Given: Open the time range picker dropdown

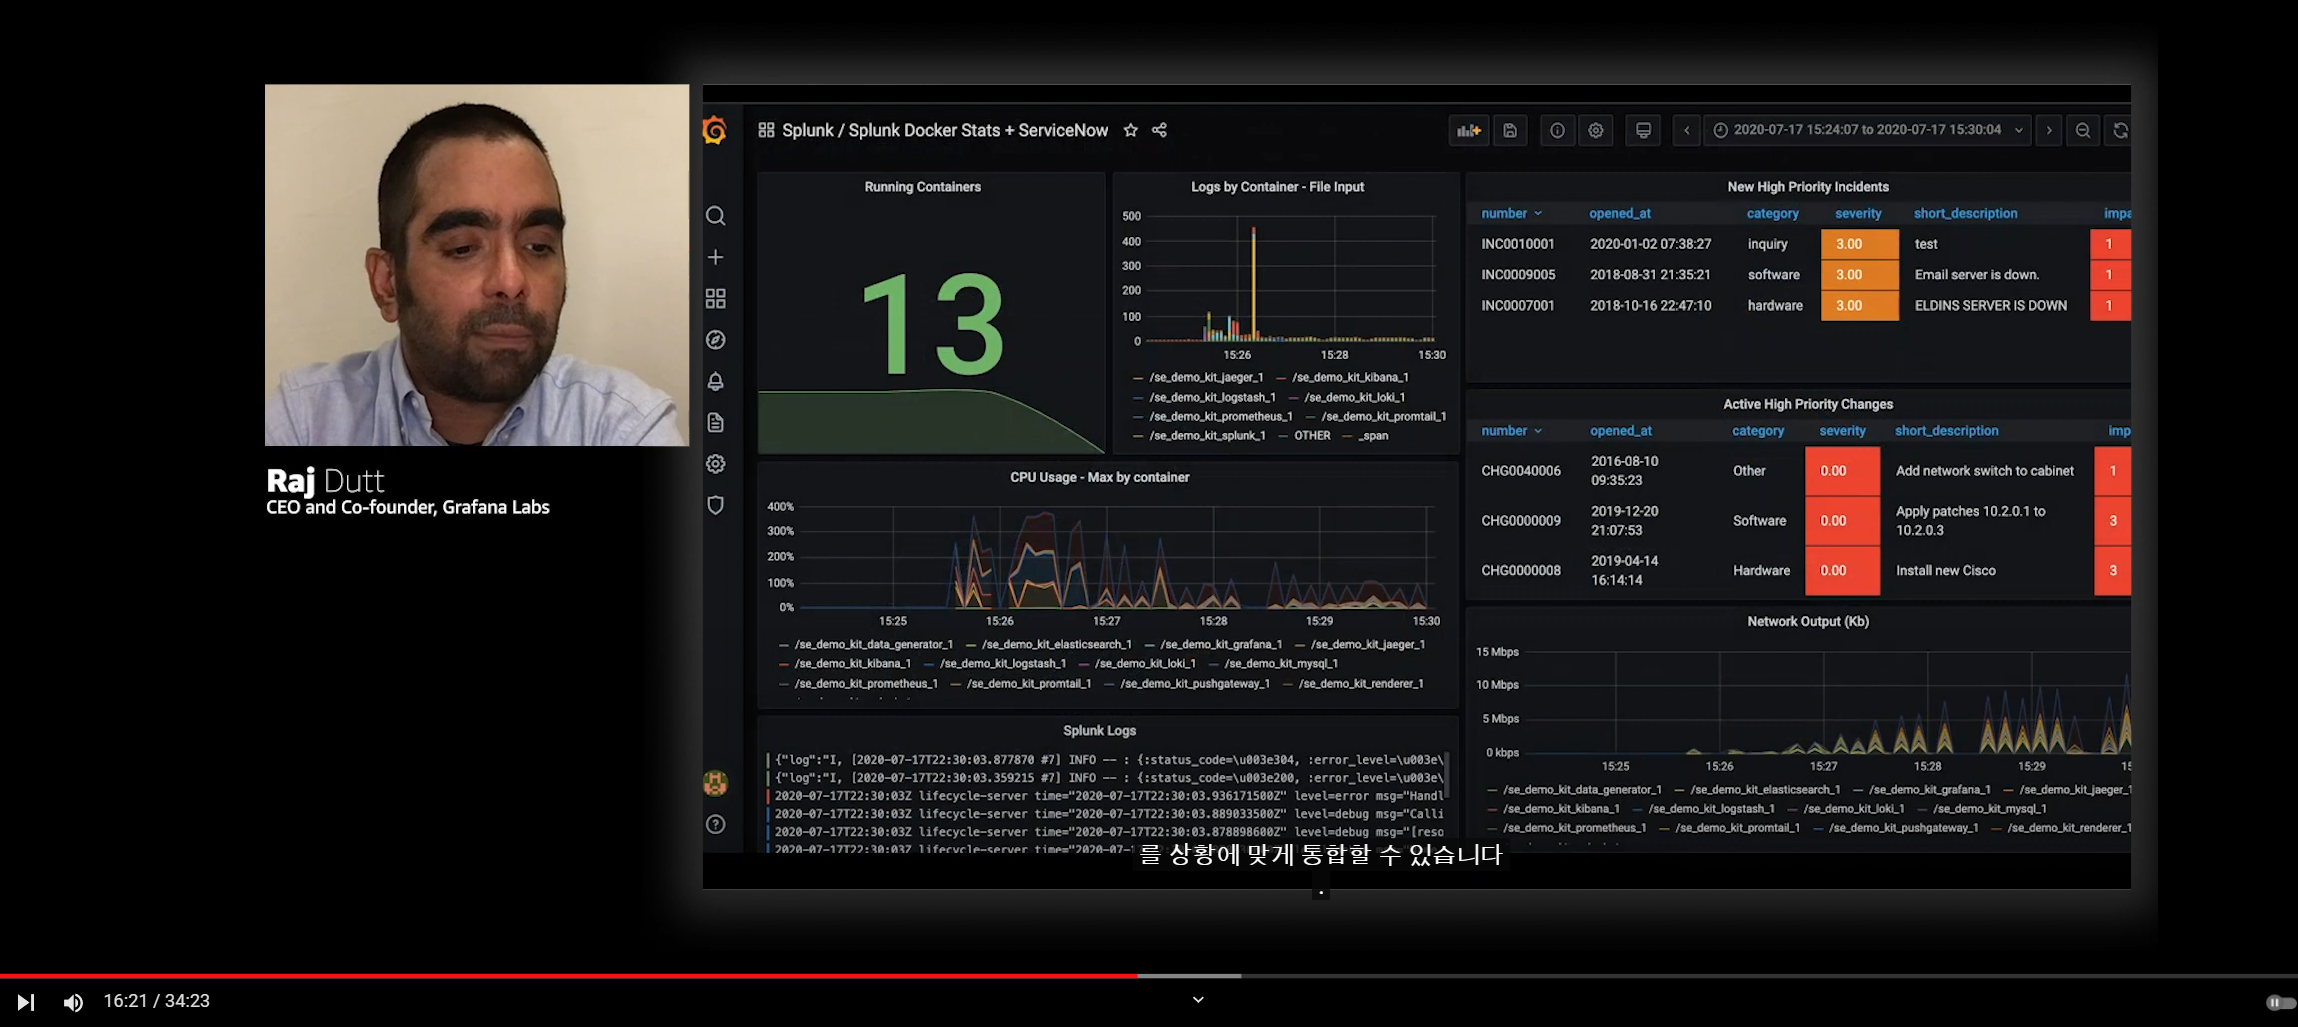Looking at the screenshot, I should 1867,130.
